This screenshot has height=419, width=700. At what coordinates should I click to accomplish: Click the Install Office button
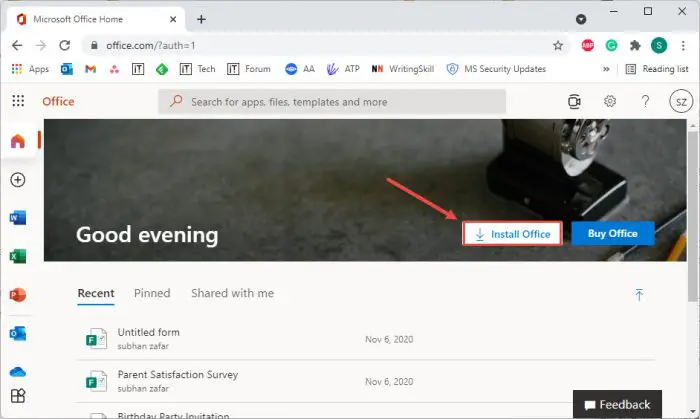tap(512, 234)
